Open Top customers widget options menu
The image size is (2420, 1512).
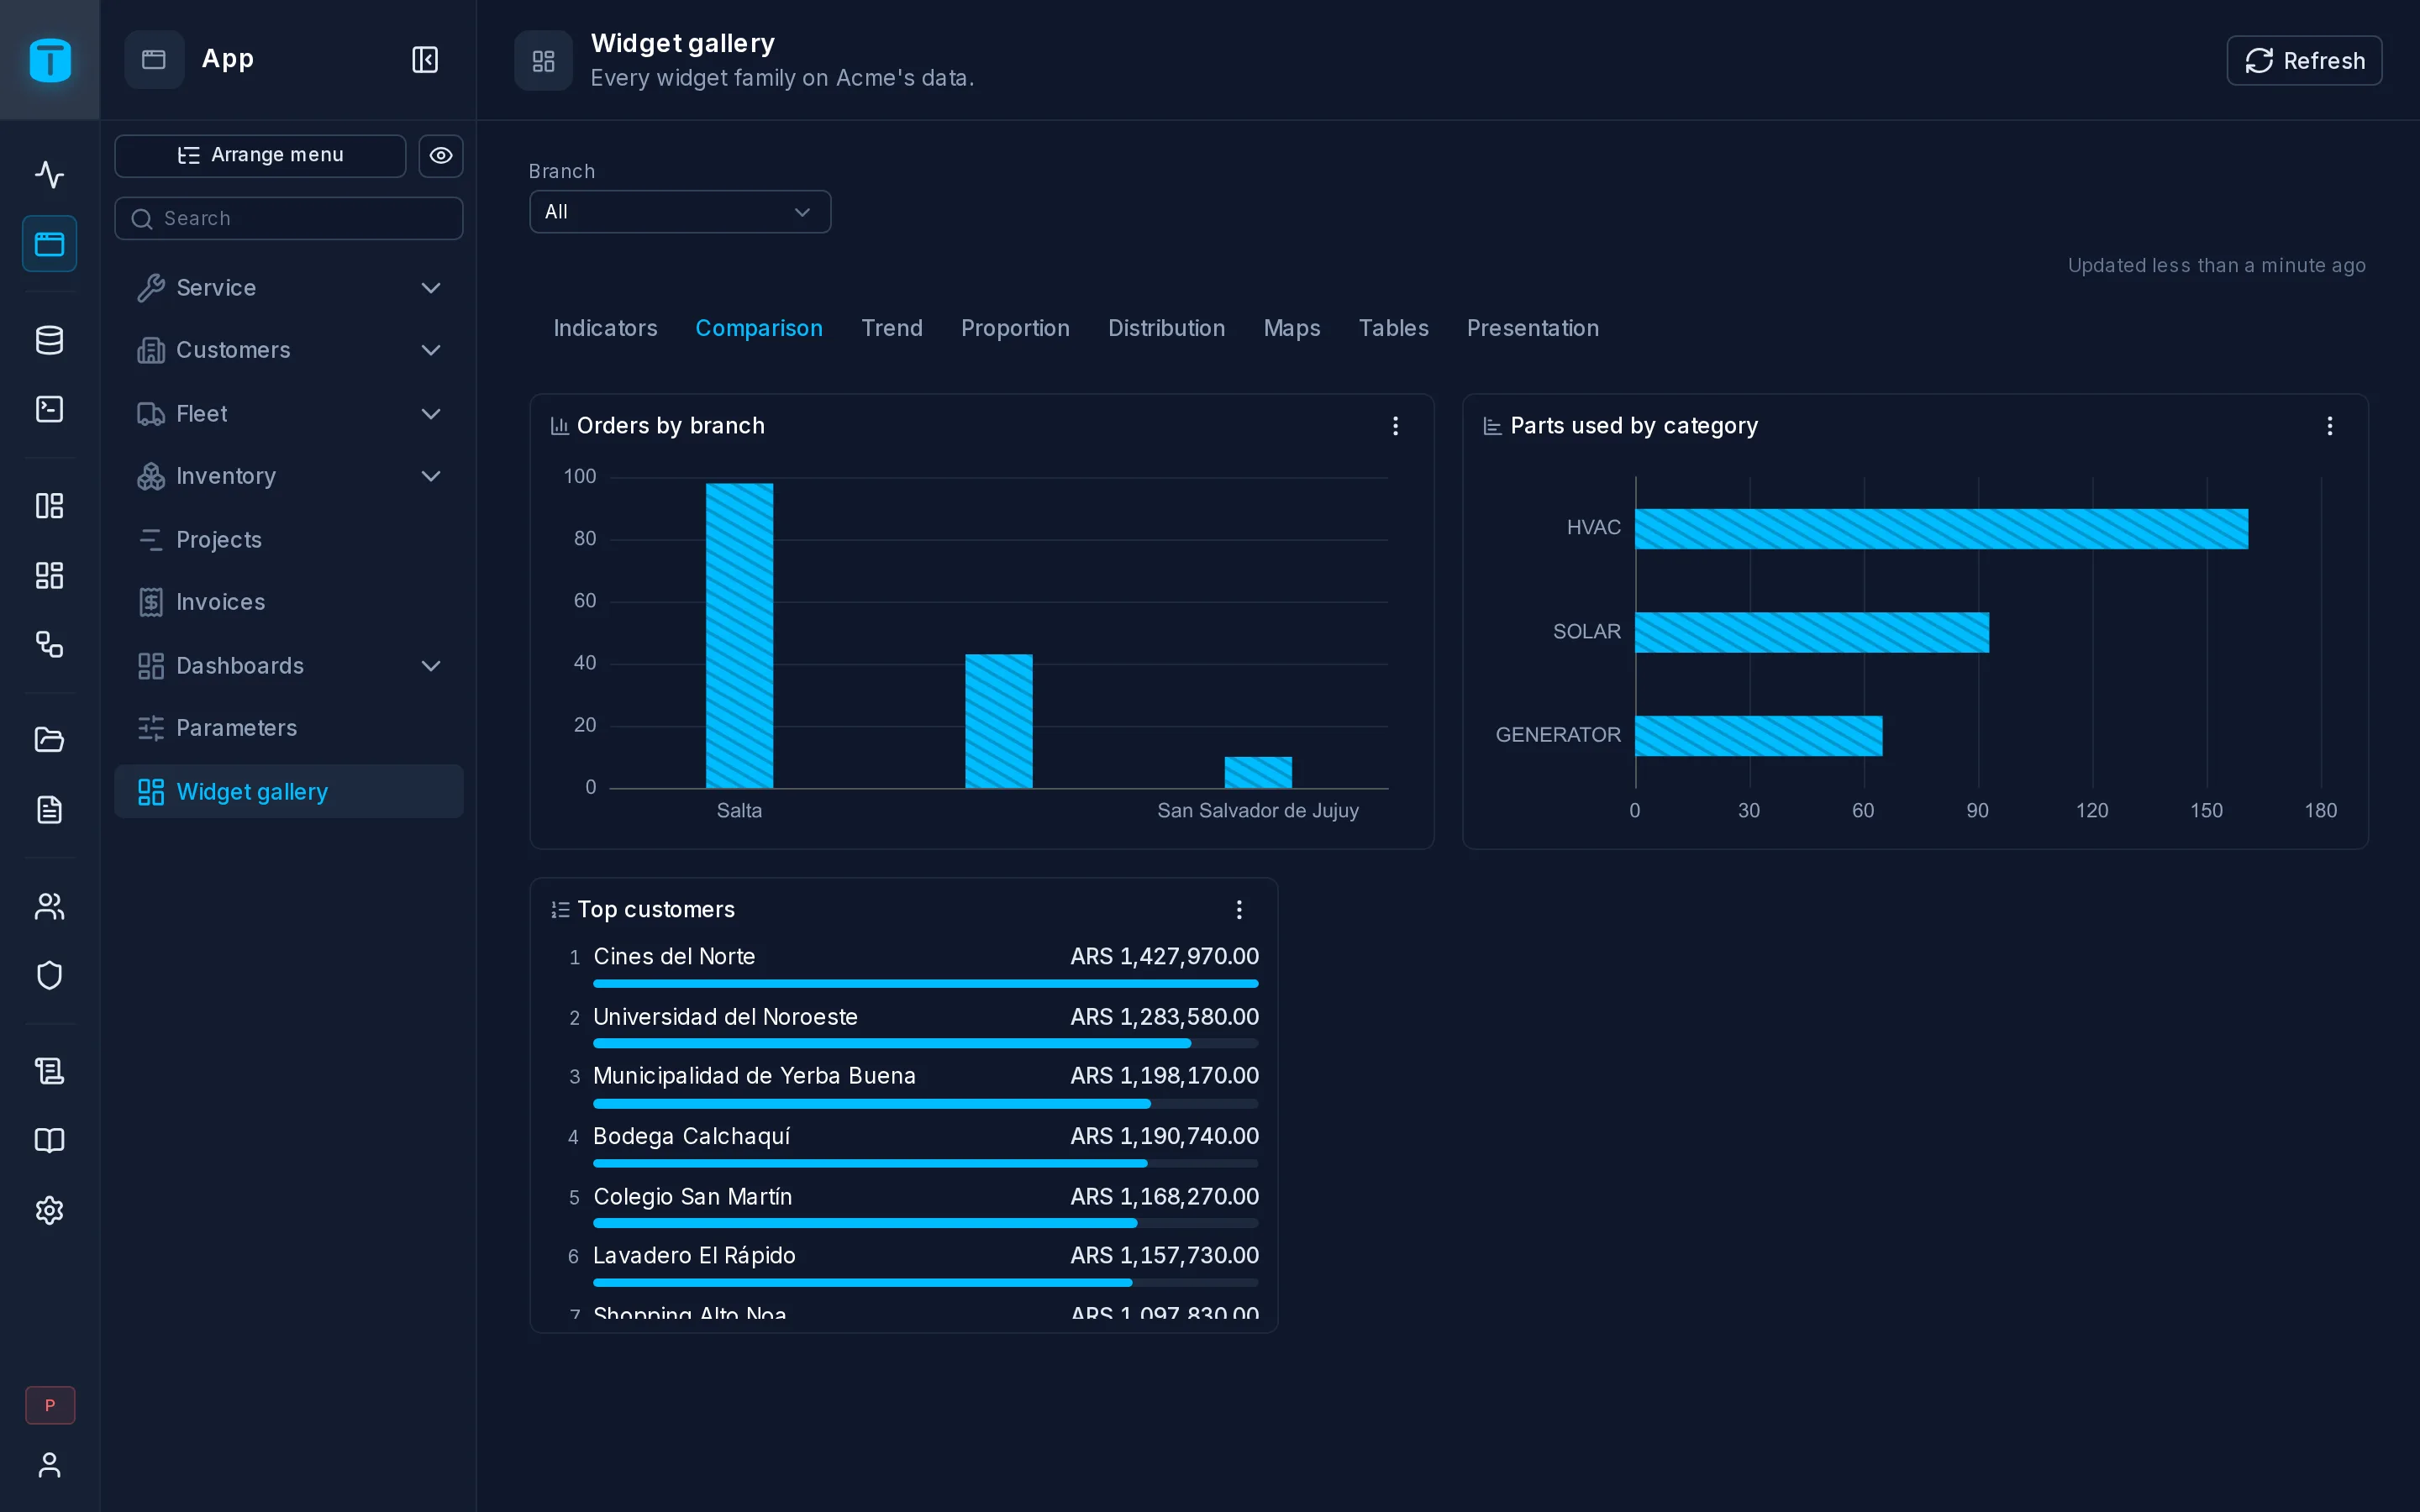tap(1239, 910)
